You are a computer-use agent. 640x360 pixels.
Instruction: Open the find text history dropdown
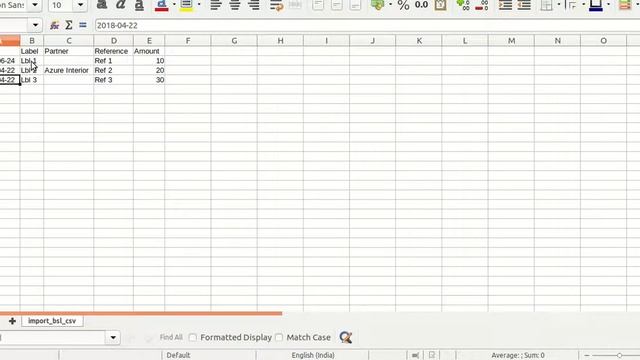113,338
